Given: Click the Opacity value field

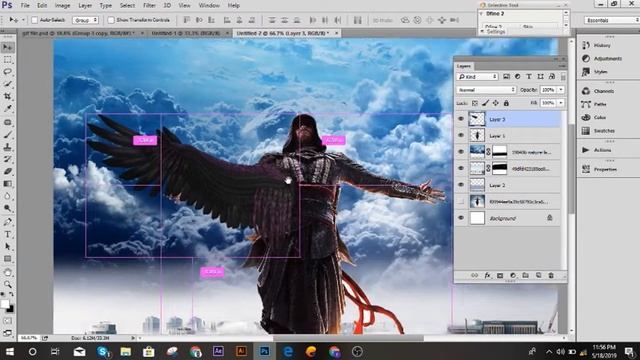Looking at the screenshot, I should pos(548,89).
